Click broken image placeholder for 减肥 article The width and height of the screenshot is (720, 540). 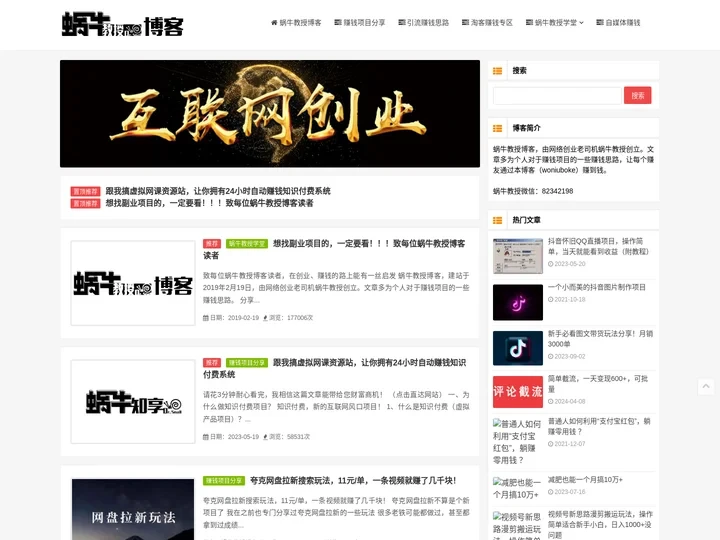(518, 489)
